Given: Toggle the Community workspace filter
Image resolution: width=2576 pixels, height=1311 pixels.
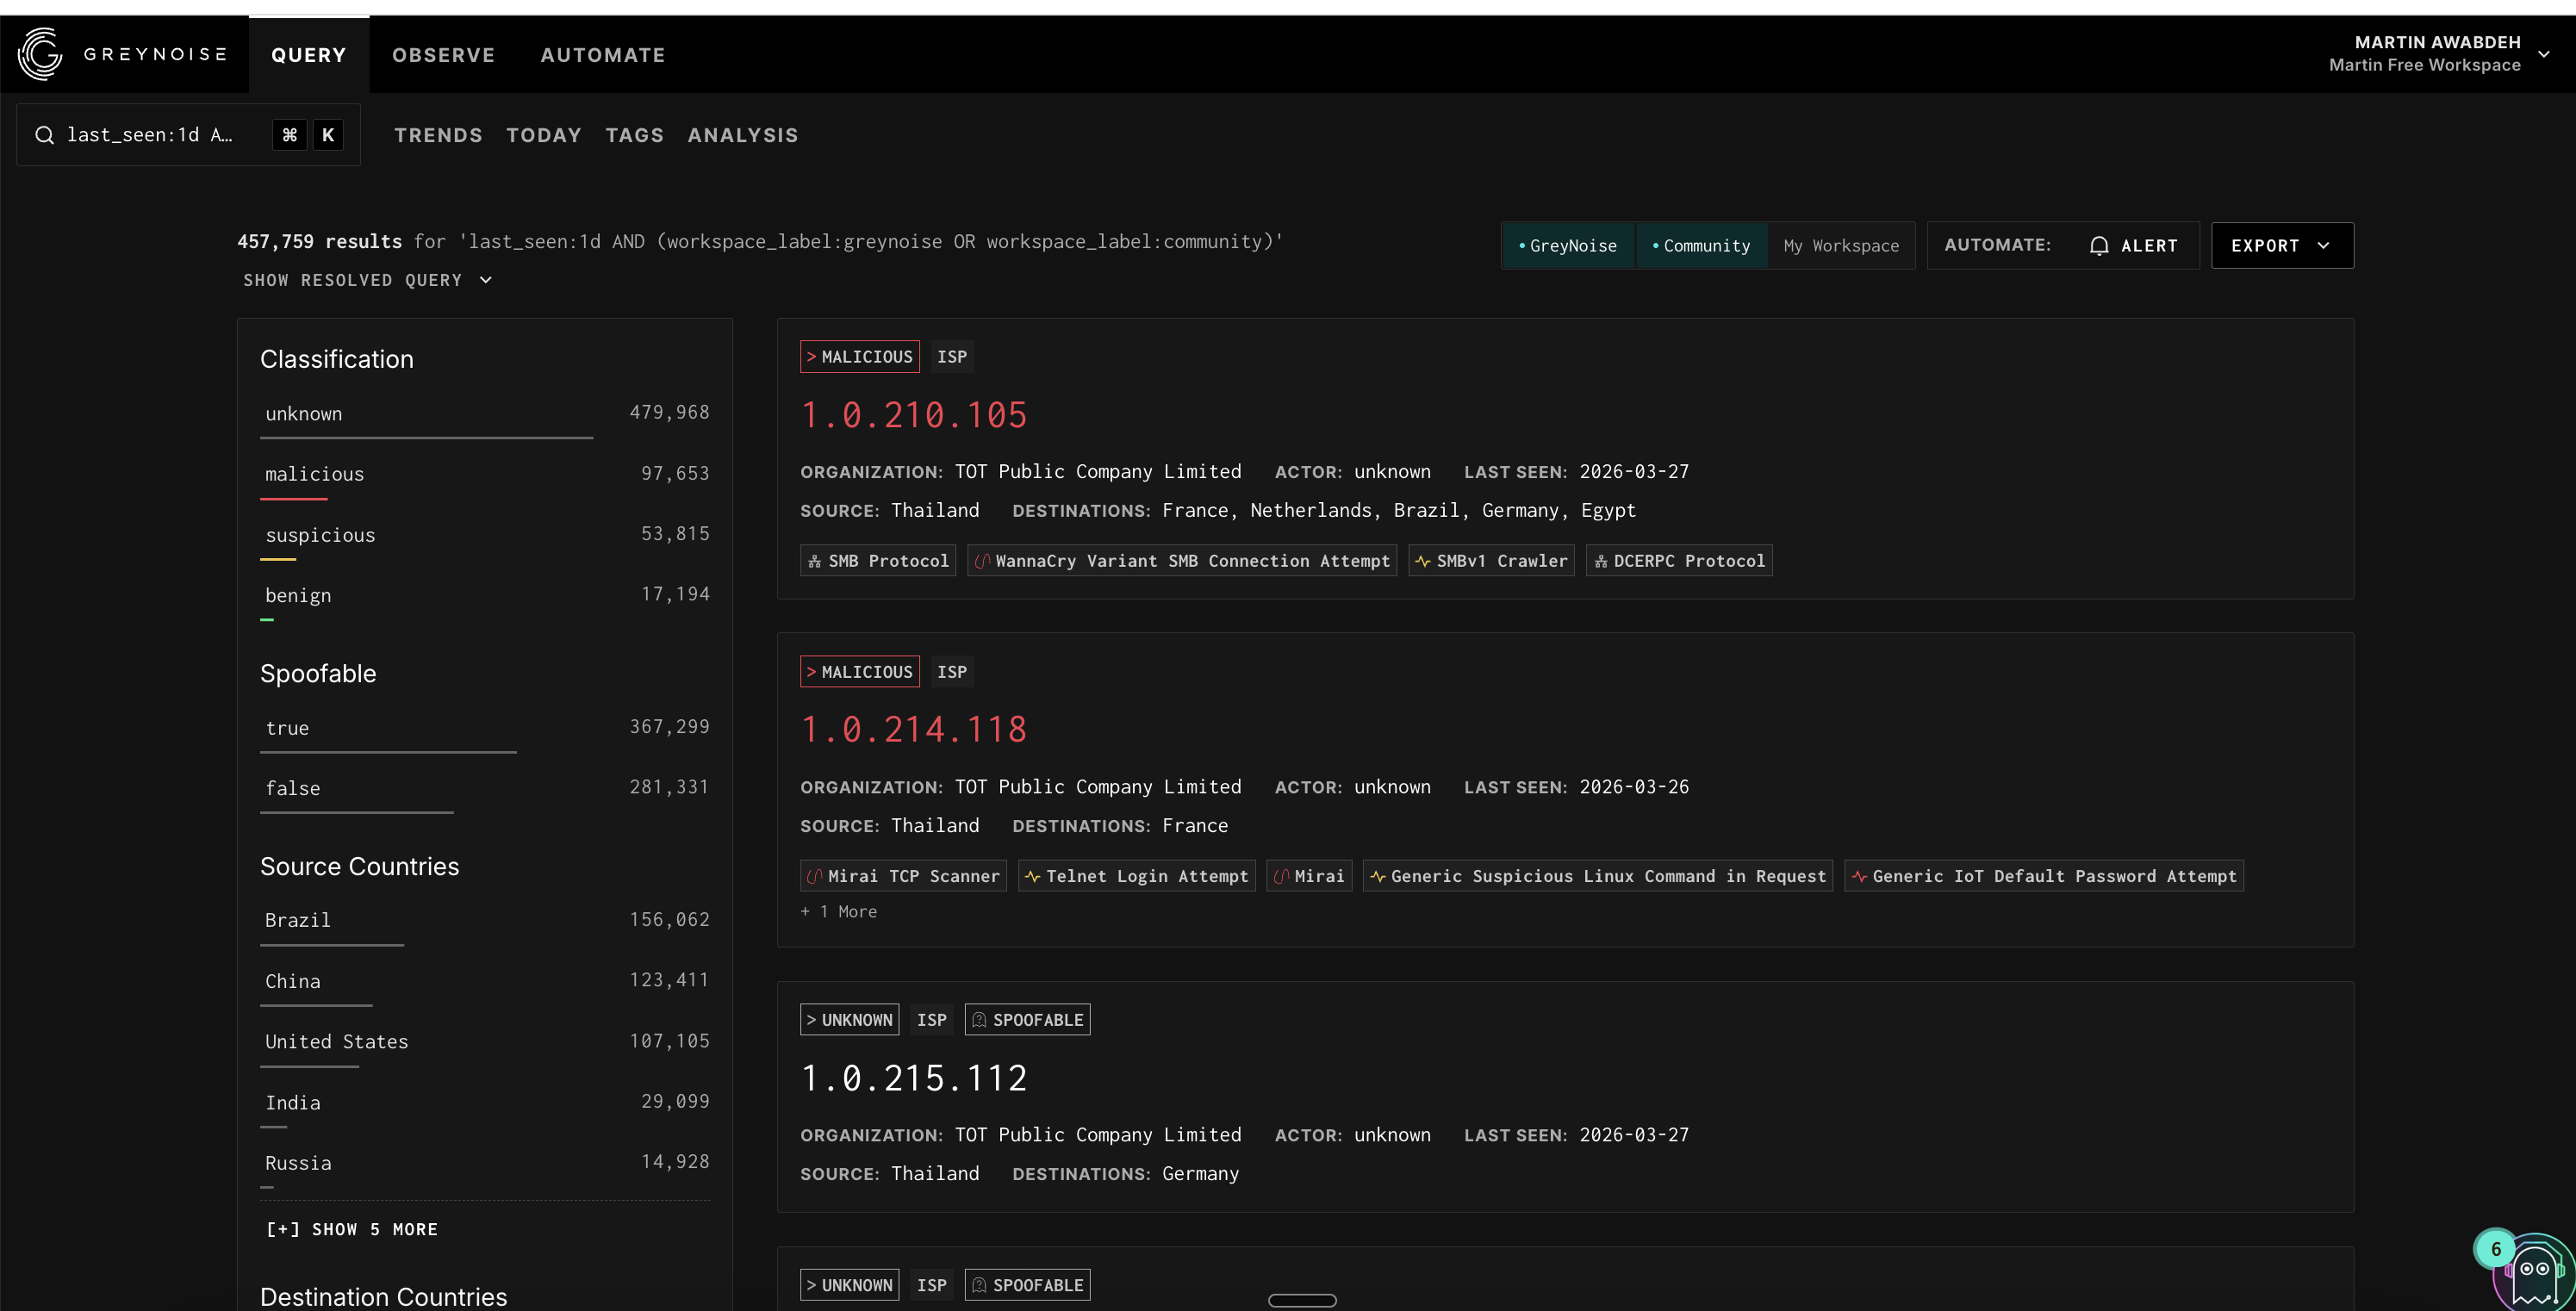Looking at the screenshot, I should [x=1701, y=246].
